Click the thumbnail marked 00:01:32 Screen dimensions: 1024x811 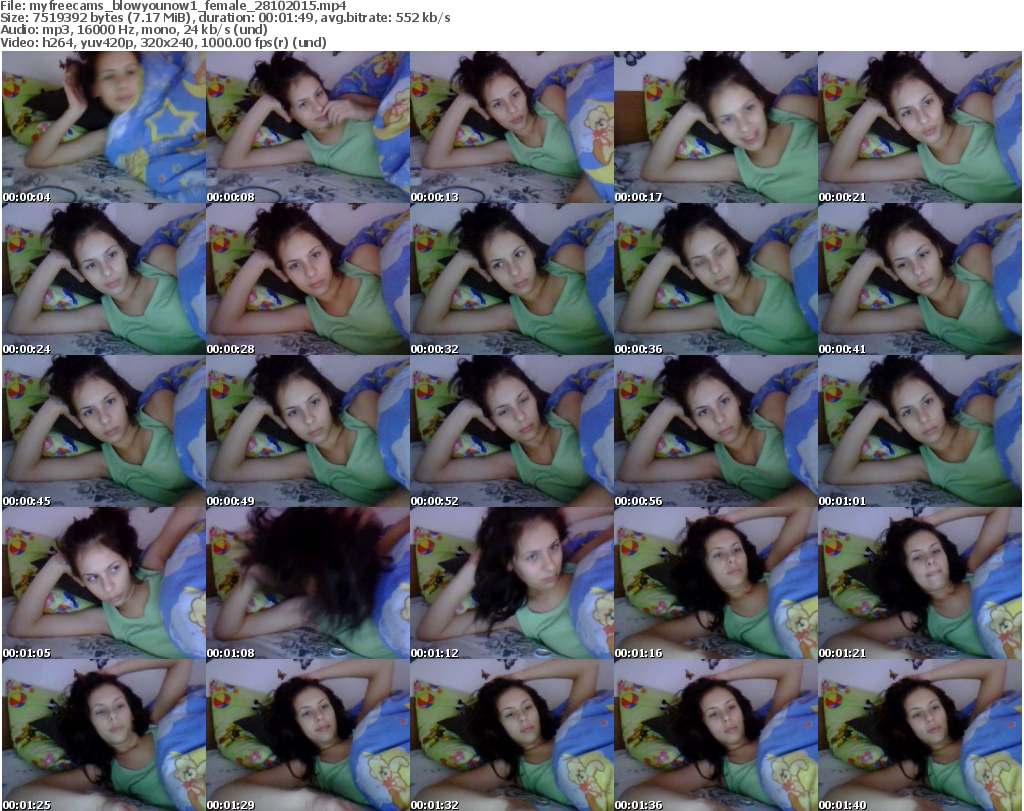[512, 735]
